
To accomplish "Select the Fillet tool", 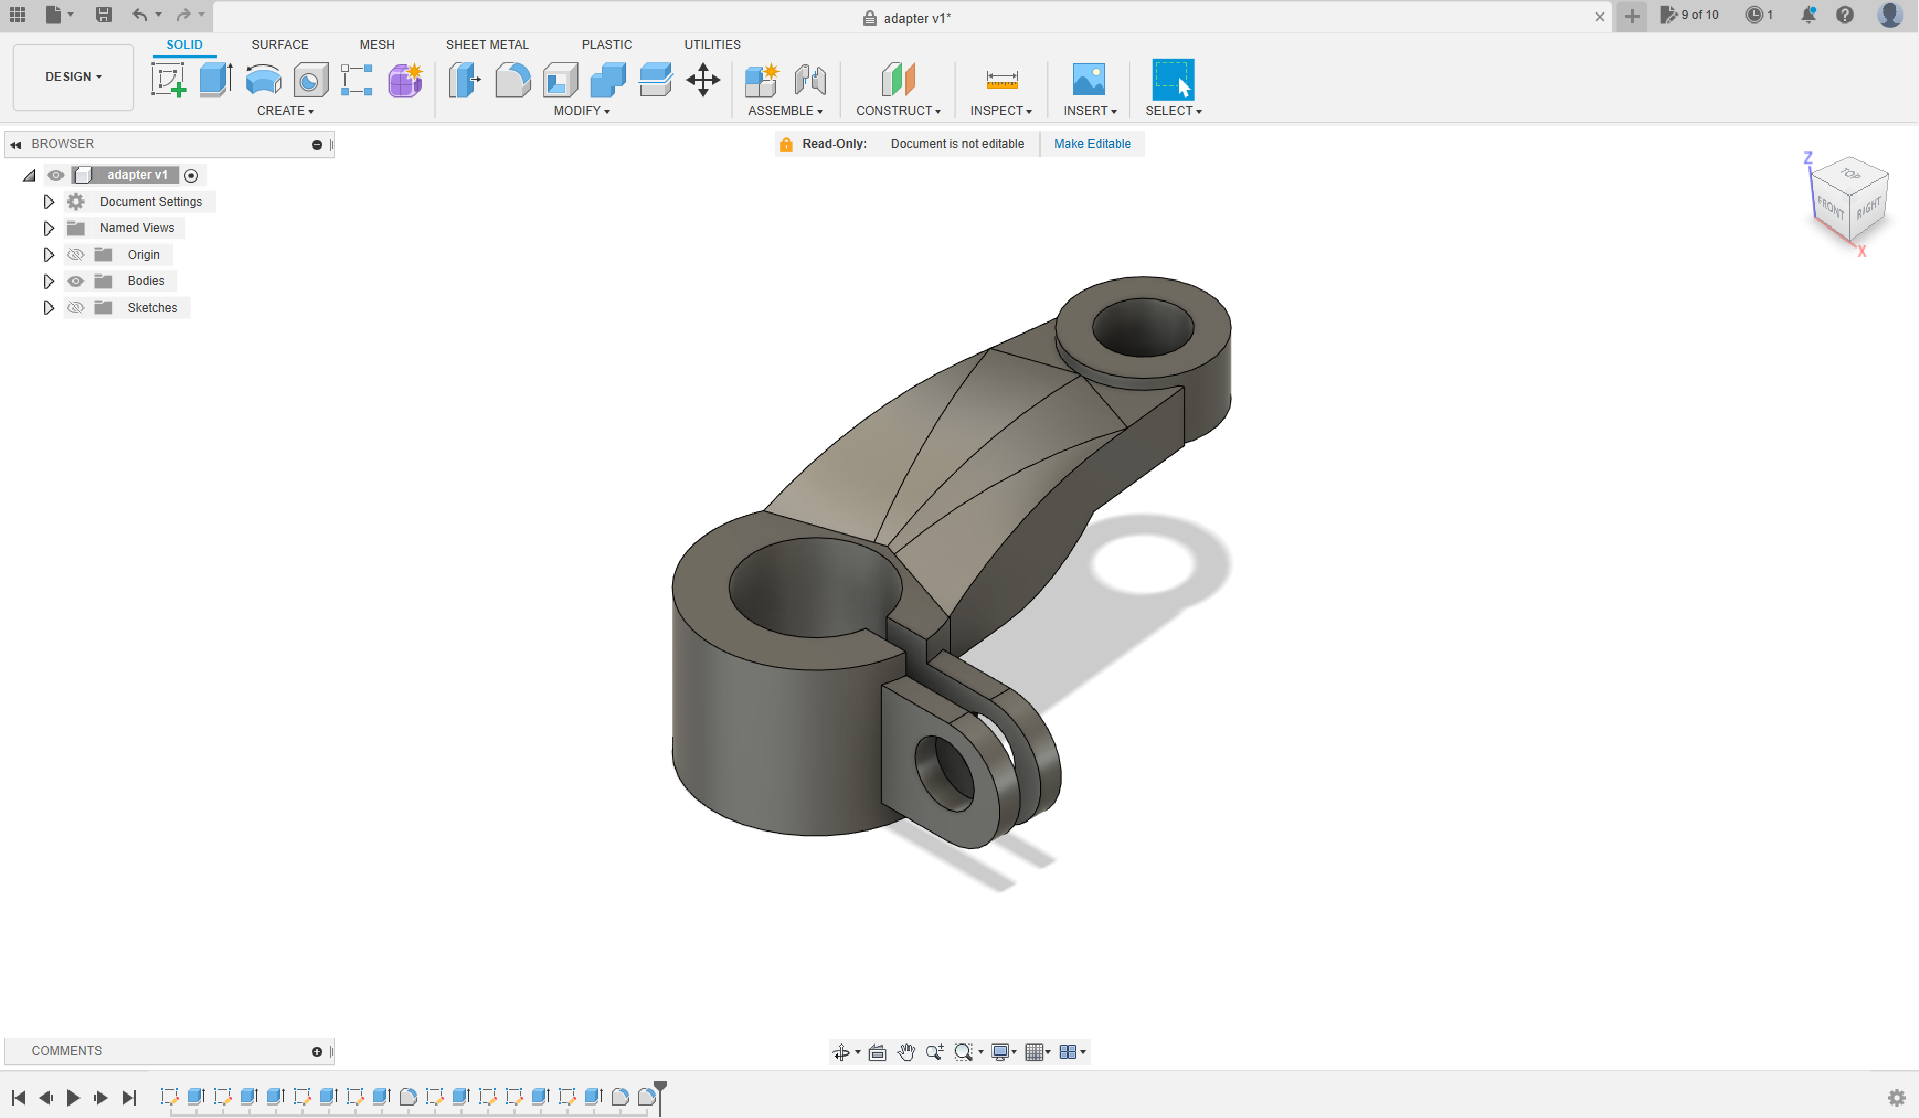I will (512, 79).
